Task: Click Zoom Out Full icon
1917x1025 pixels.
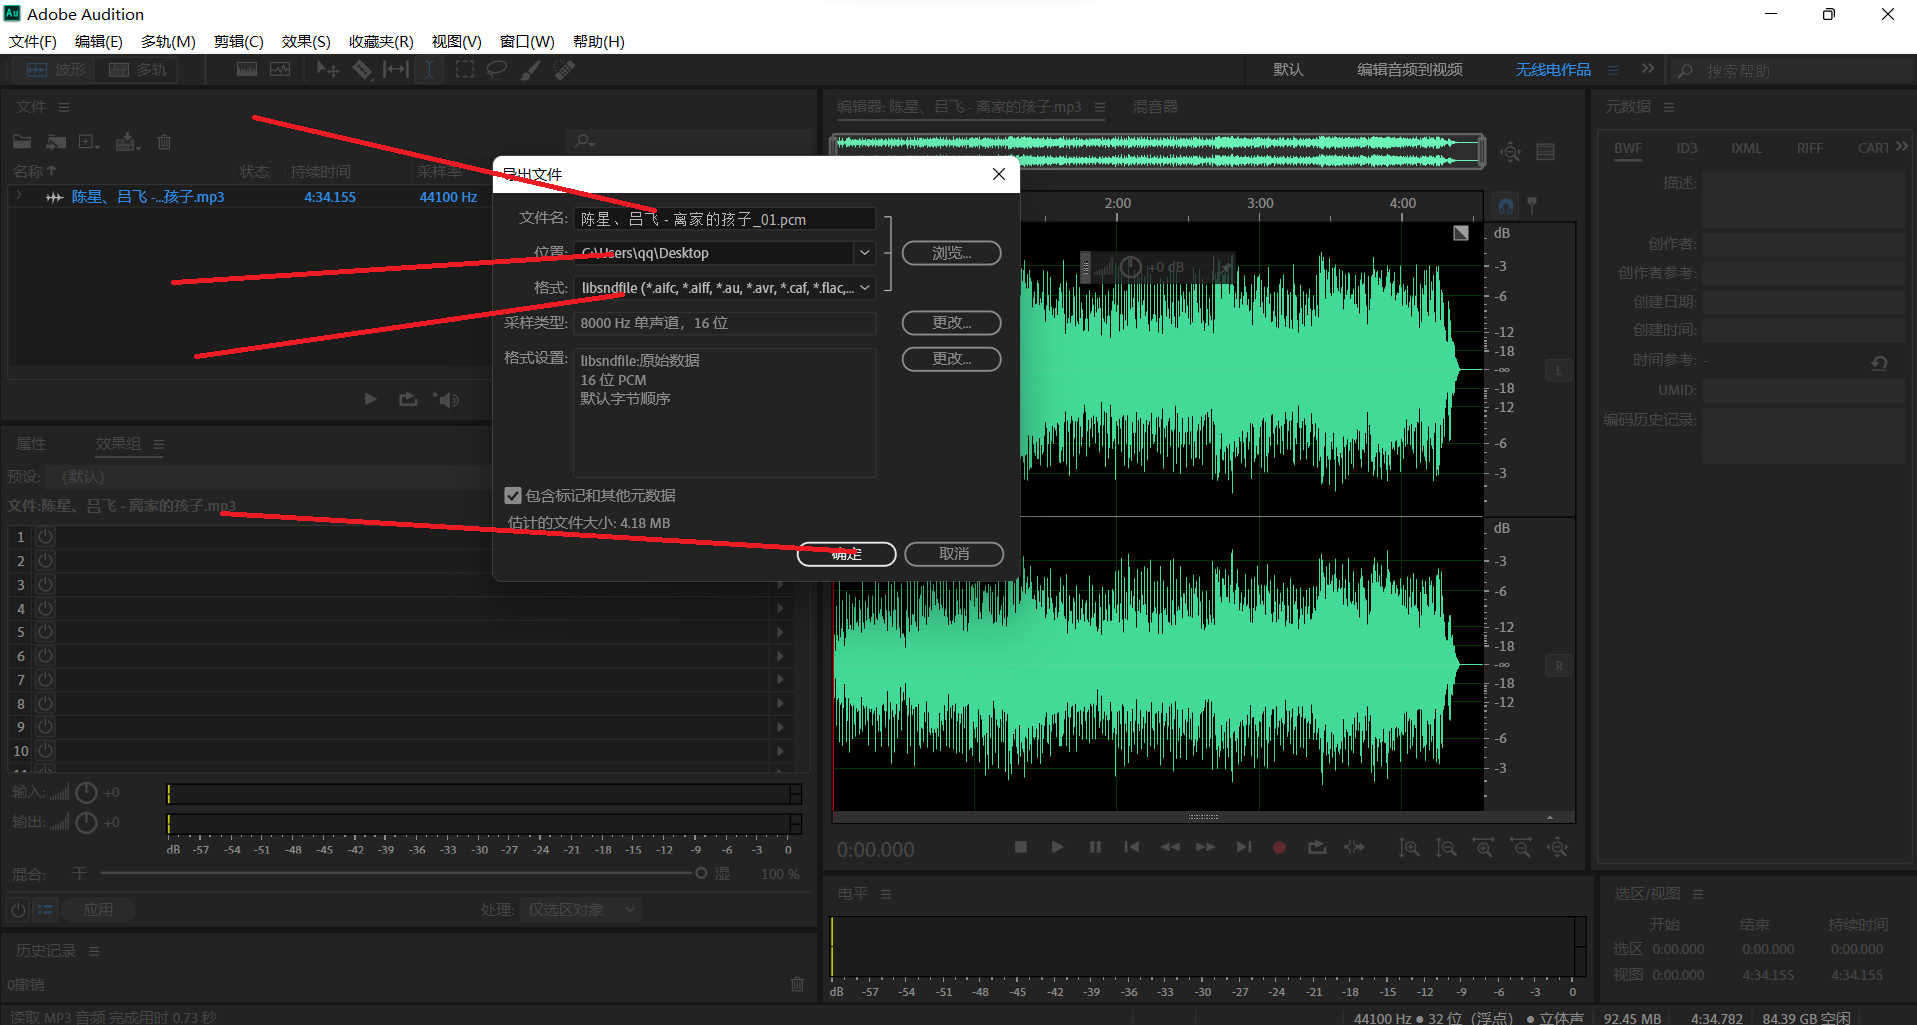Action: click(1558, 848)
